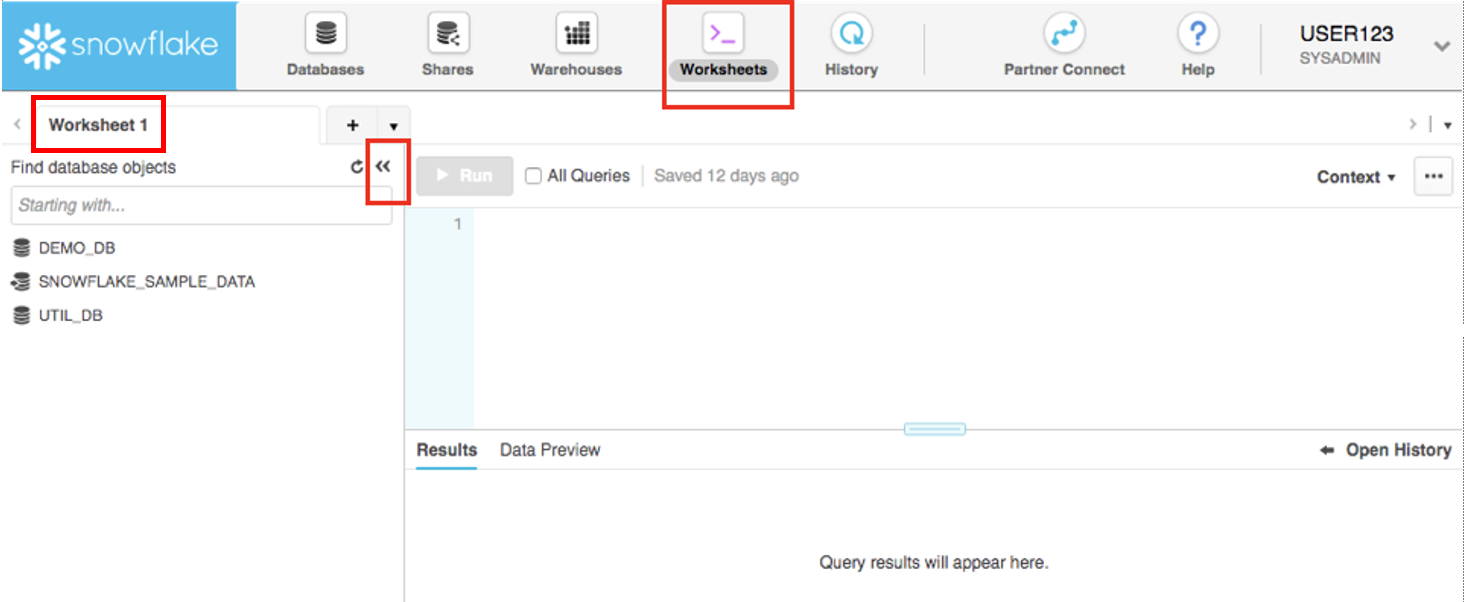Click the Saved 12 days ago text
This screenshot has height=602, width=1471.
pyautogui.click(x=726, y=176)
